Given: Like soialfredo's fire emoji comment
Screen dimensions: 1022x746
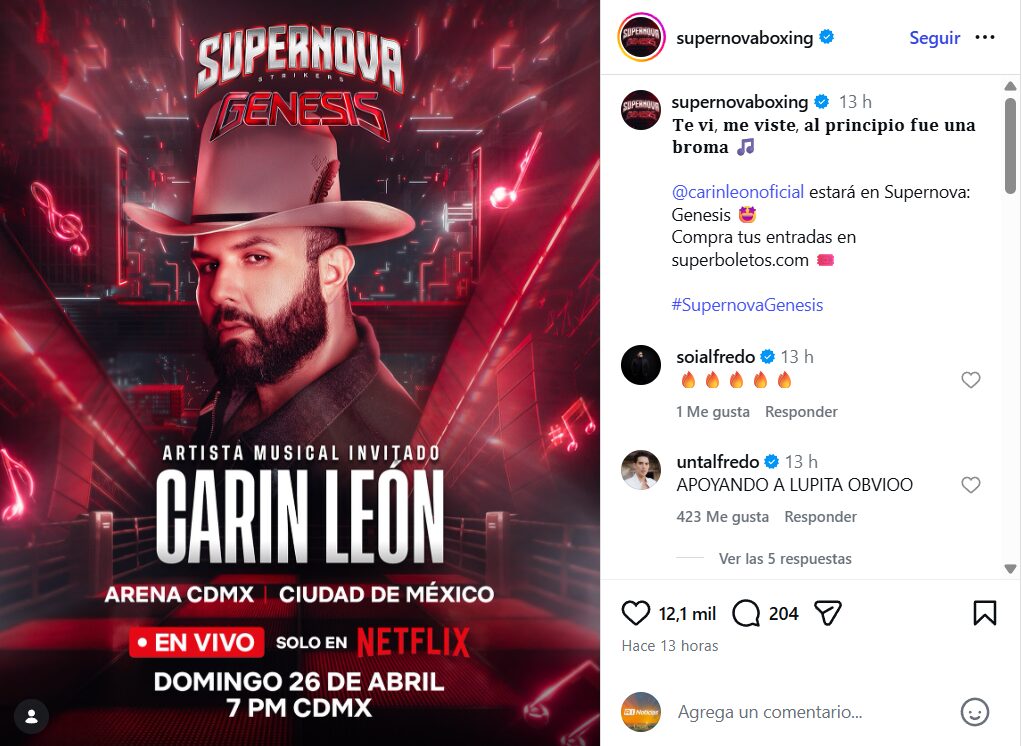Looking at the screenshot, I should point(971,380).
